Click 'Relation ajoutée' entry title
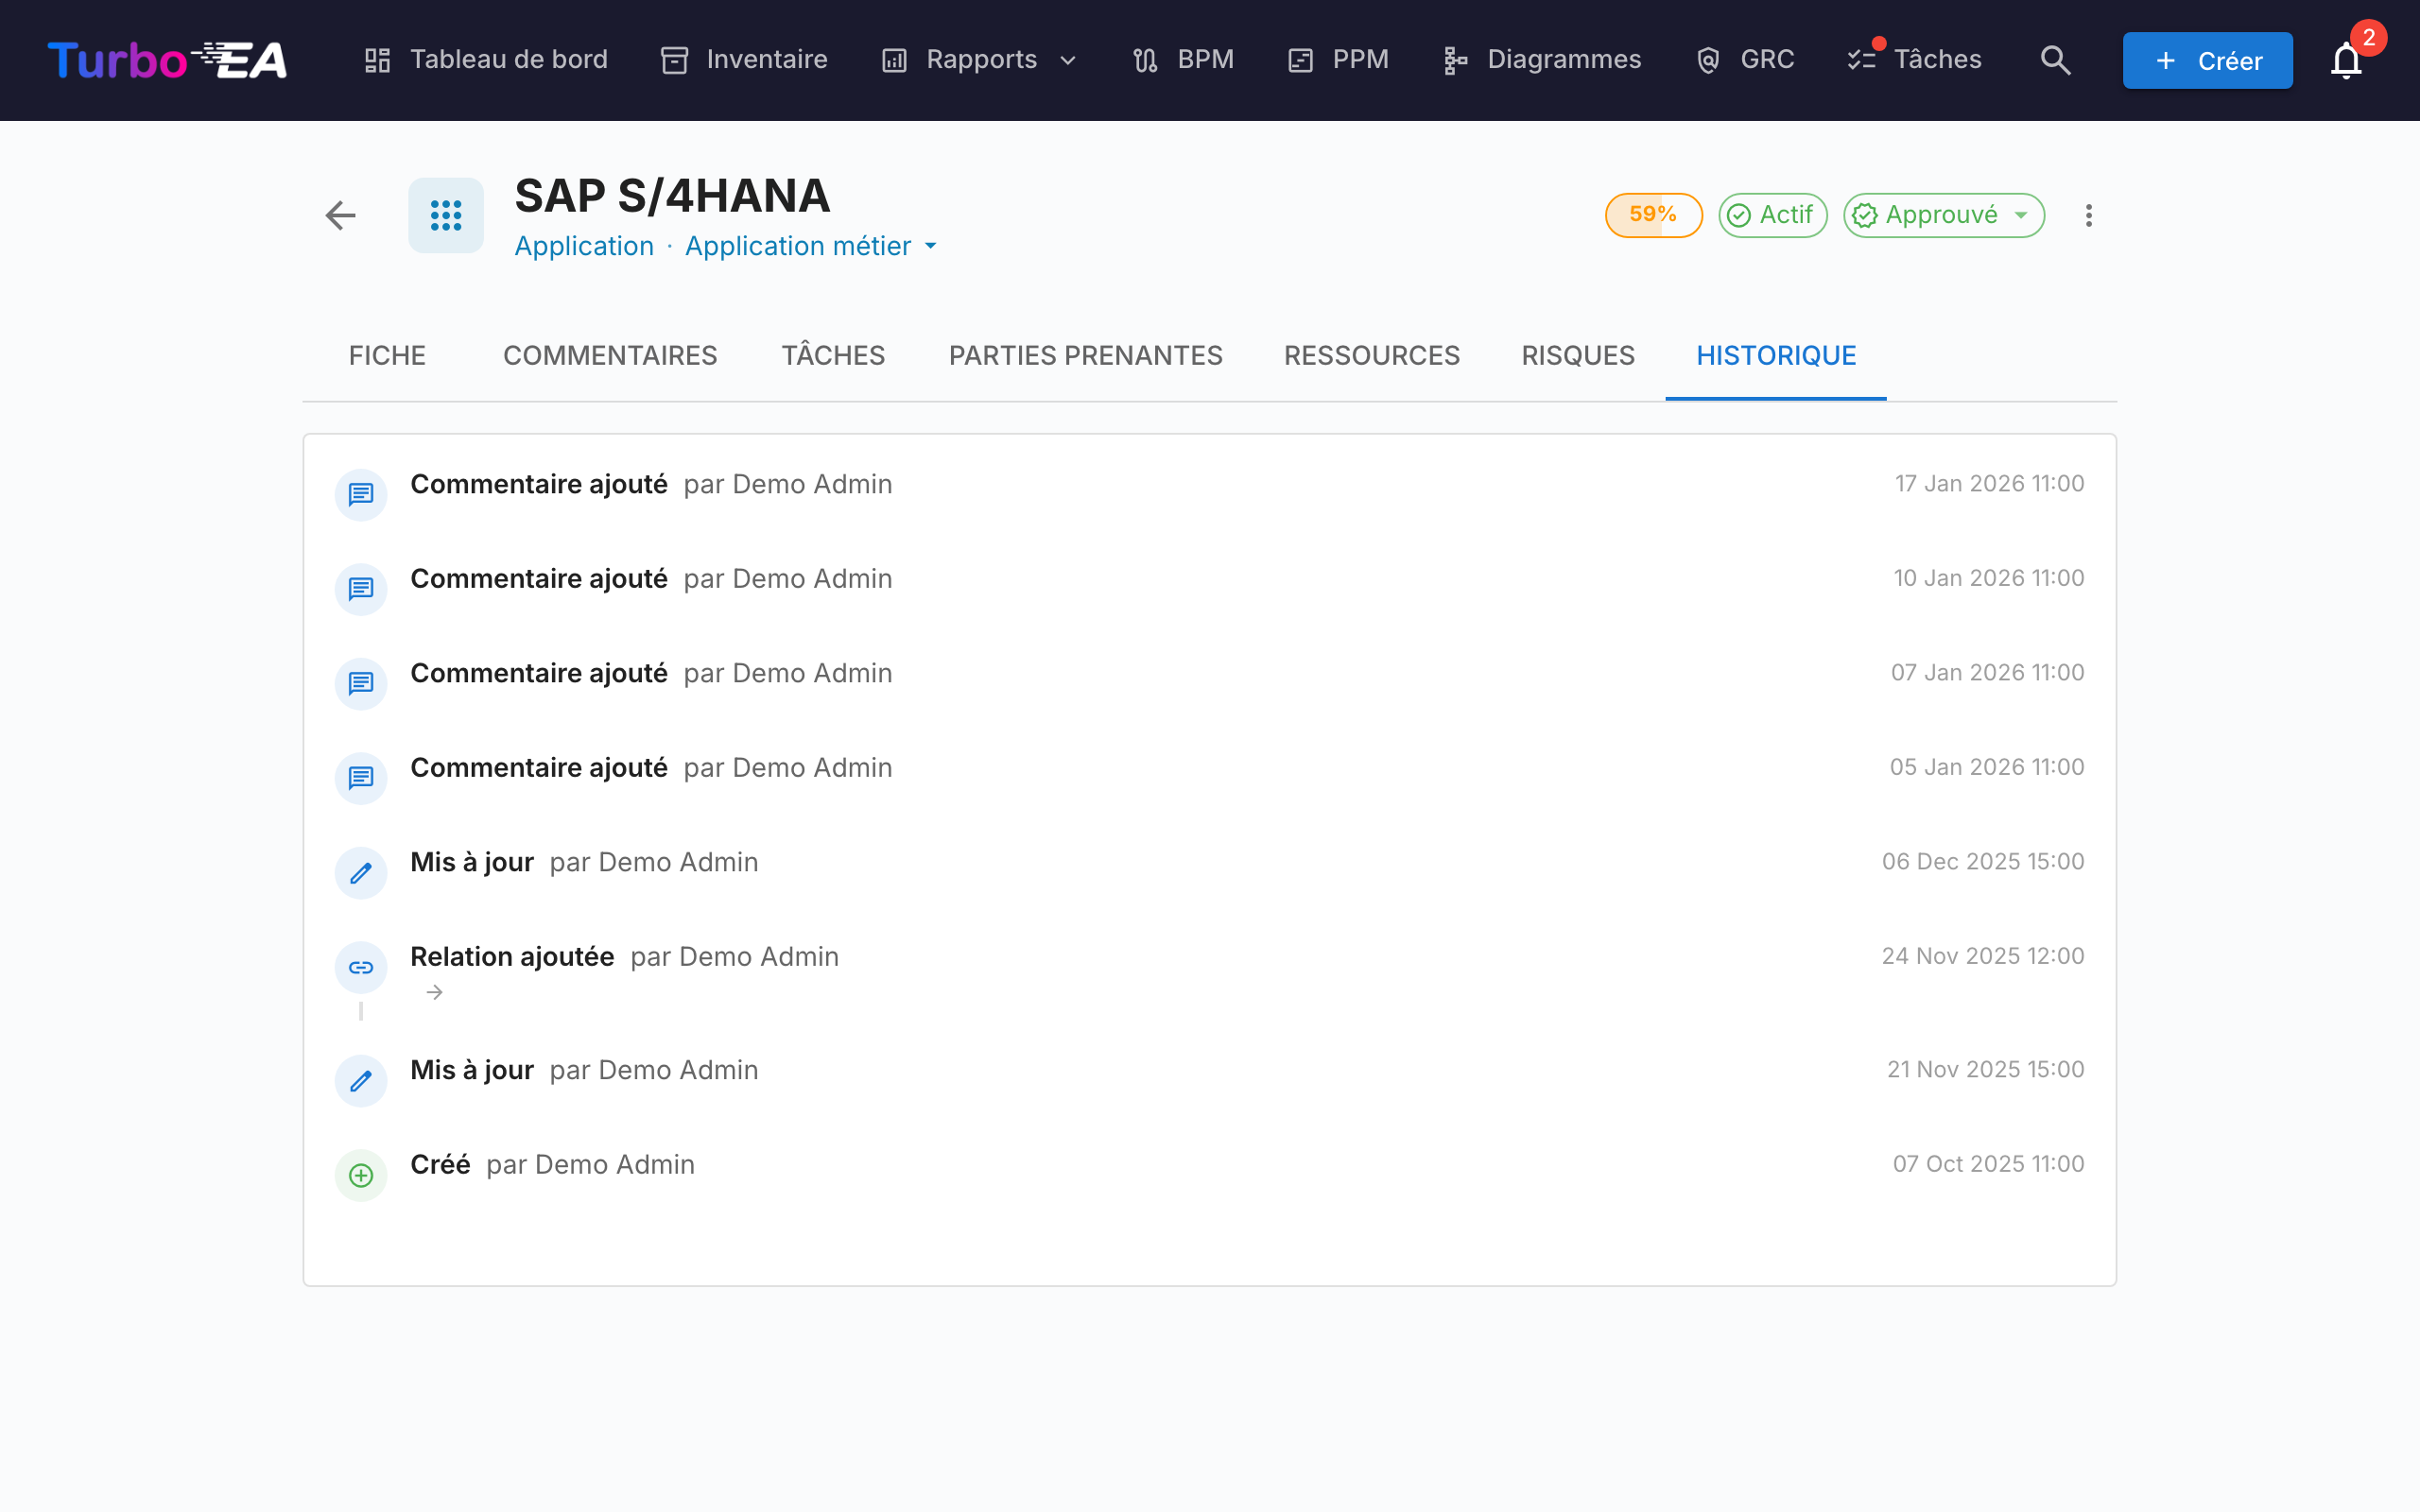 [x=512, y=957]
